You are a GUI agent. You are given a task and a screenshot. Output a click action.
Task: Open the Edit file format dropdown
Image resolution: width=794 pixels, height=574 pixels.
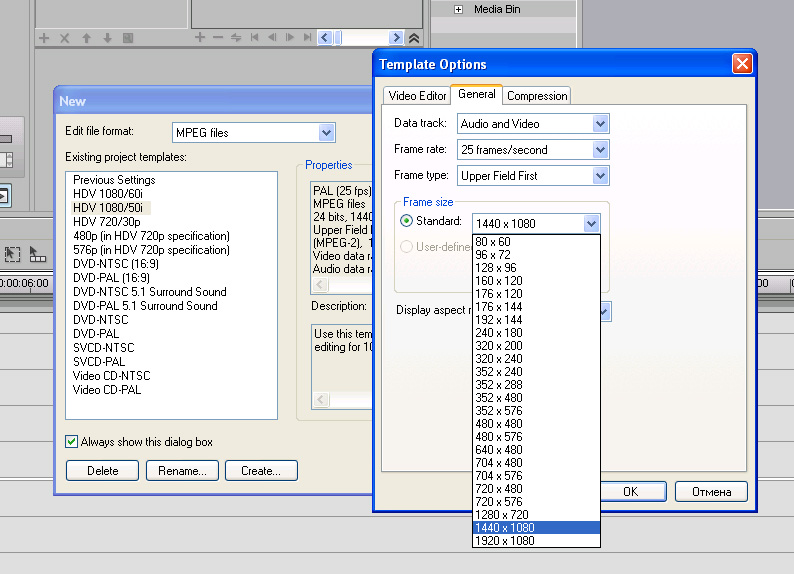tap(326, 133)
